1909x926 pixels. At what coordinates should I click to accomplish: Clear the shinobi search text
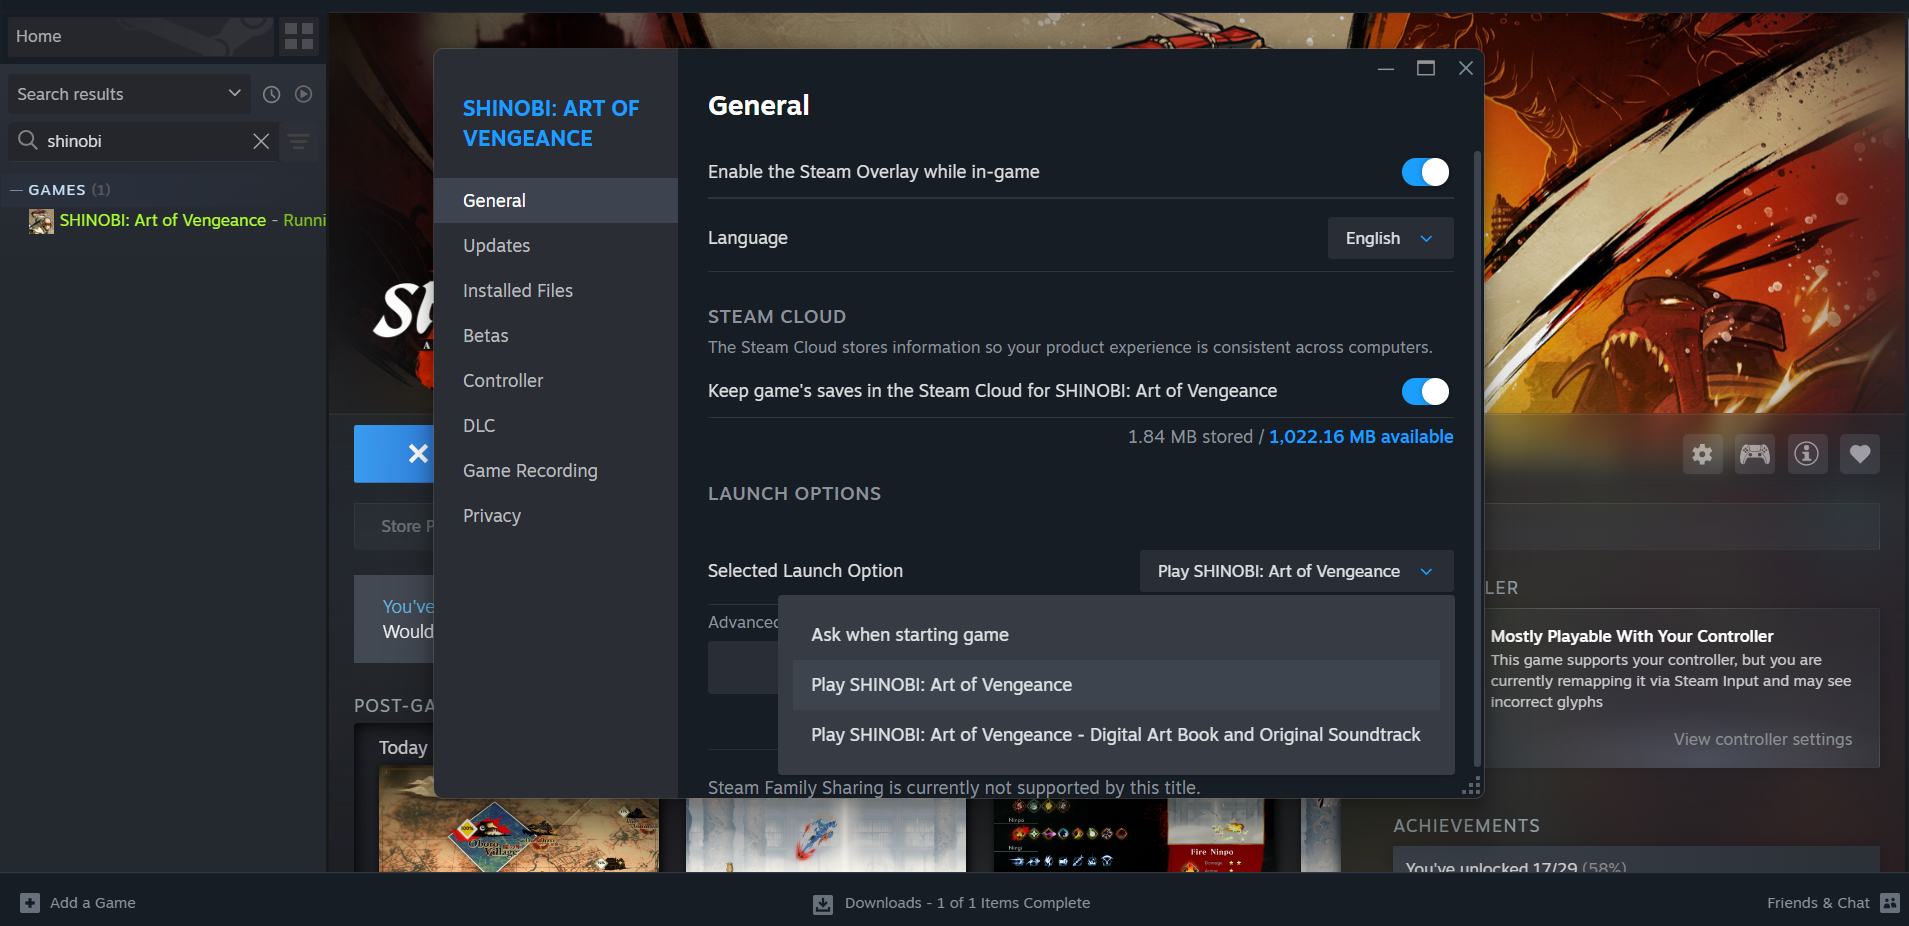point(261,141)
